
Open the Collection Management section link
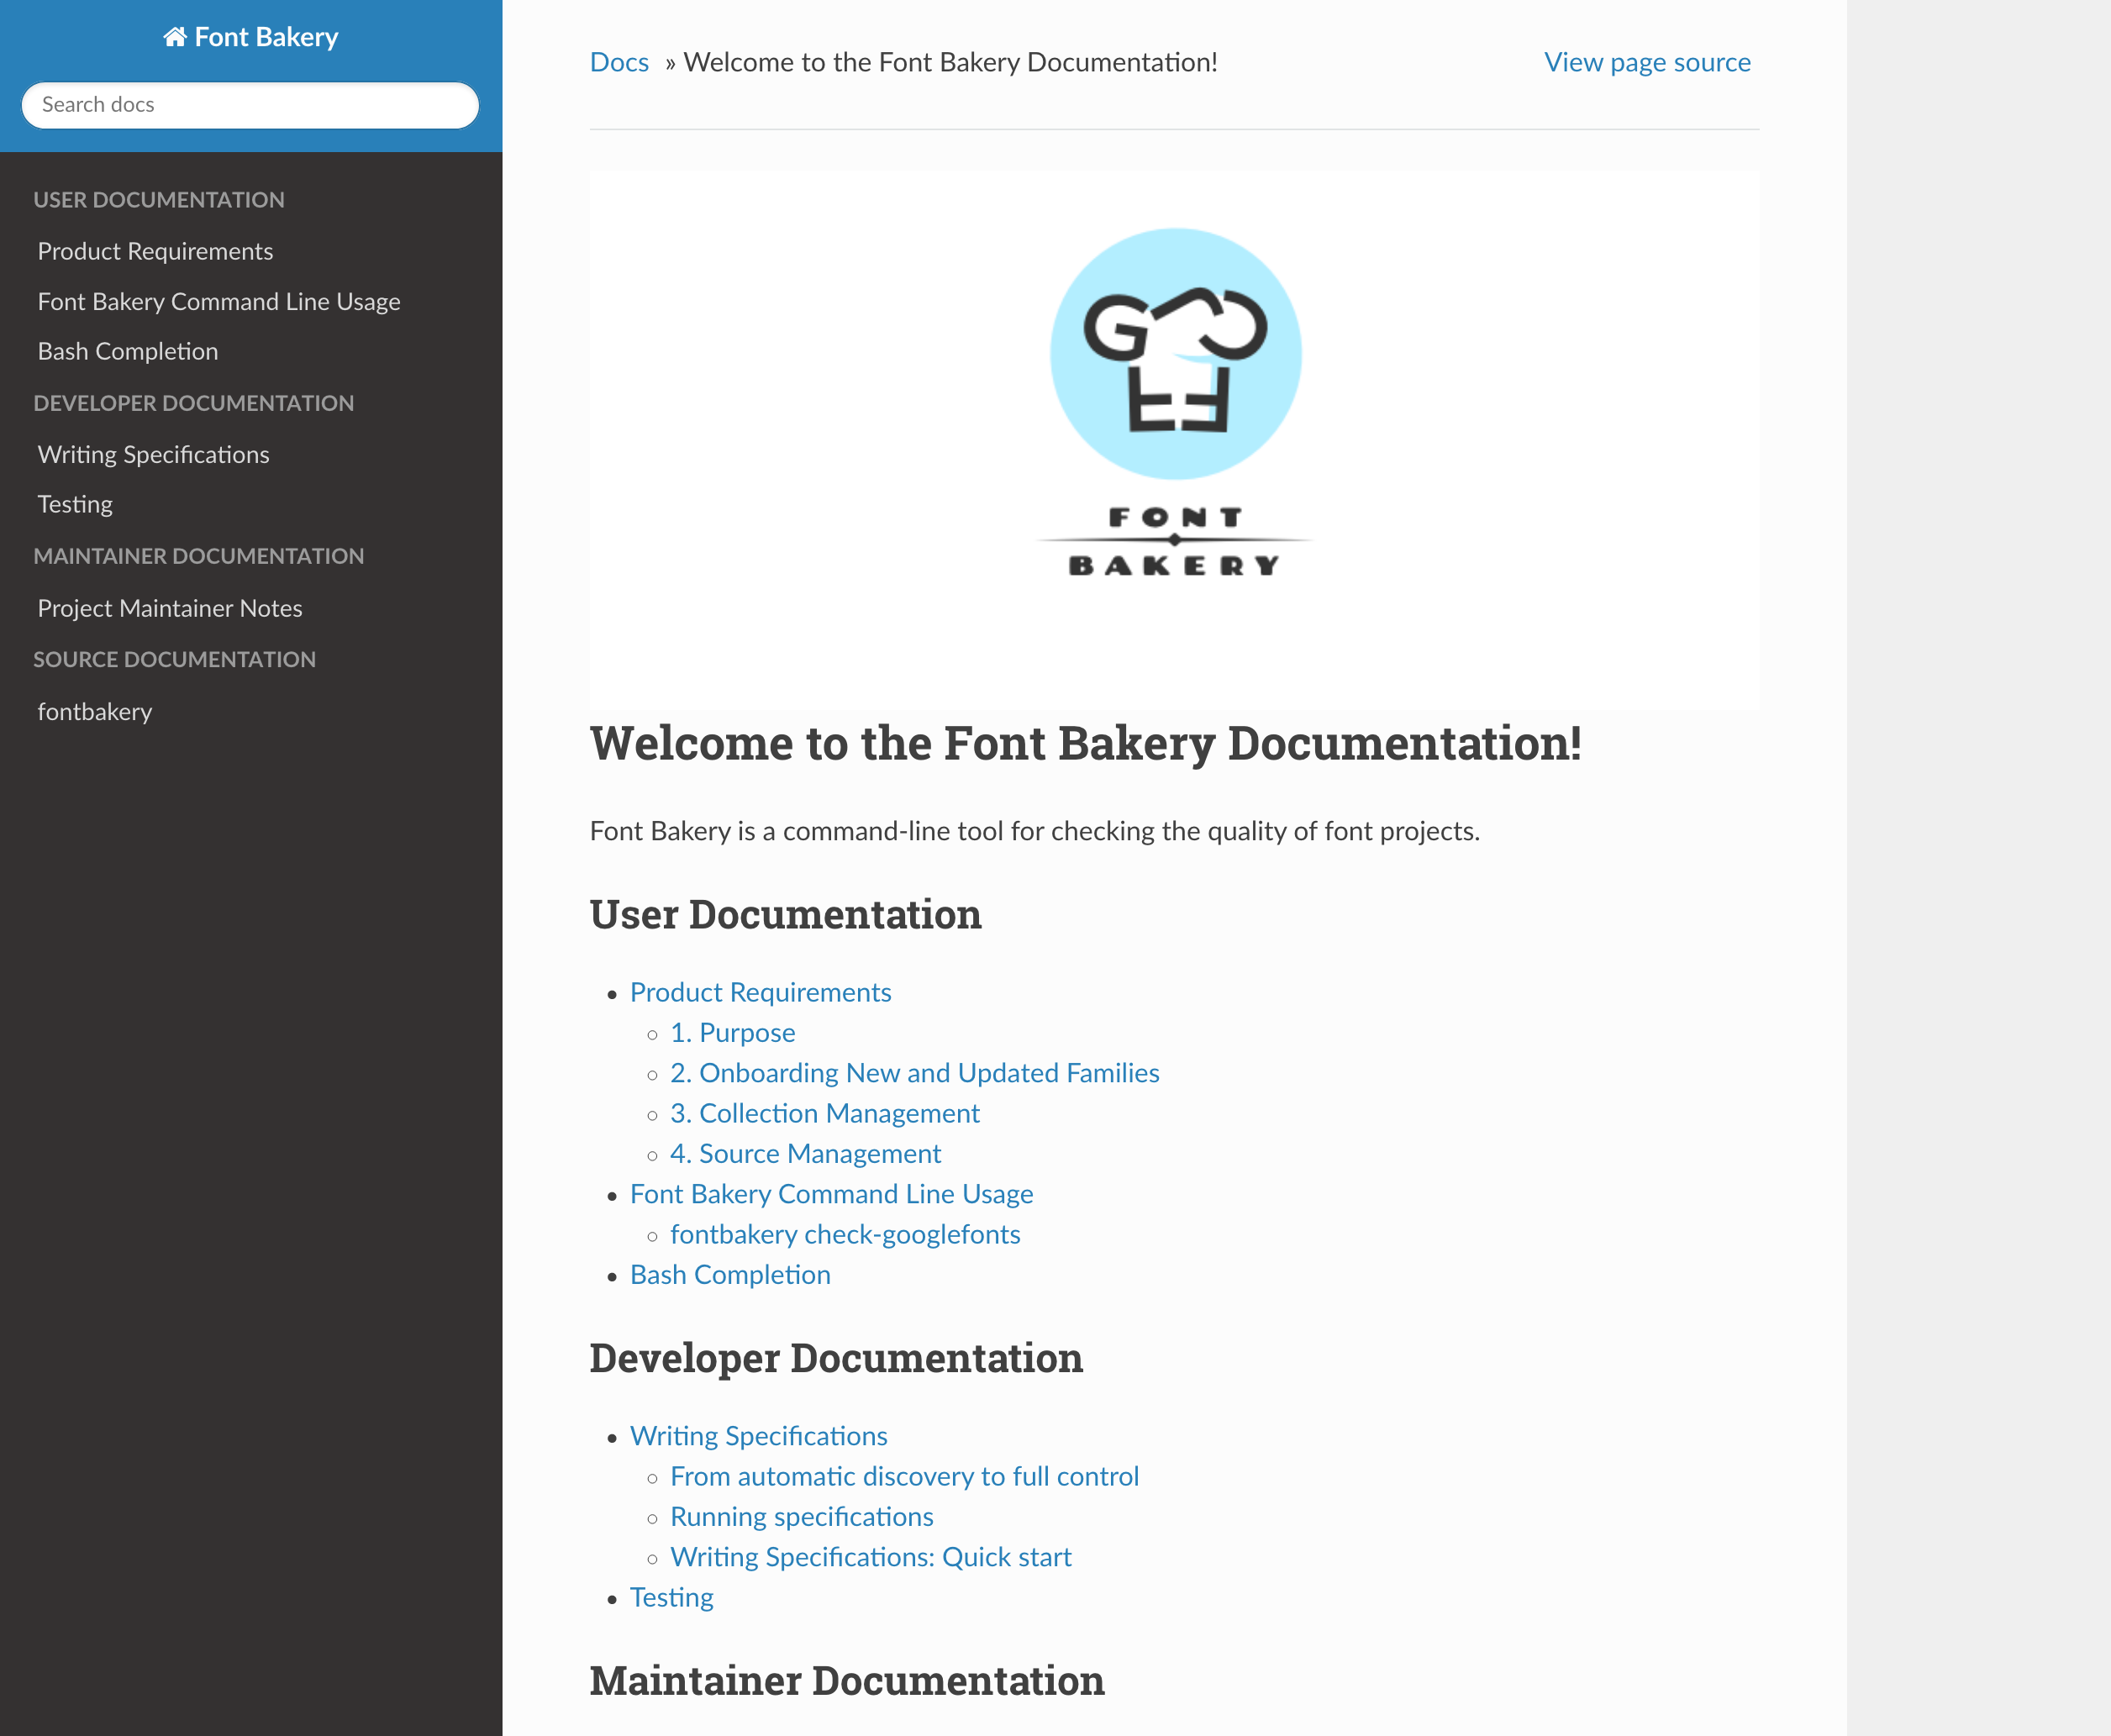click(x=825, y=1113)
